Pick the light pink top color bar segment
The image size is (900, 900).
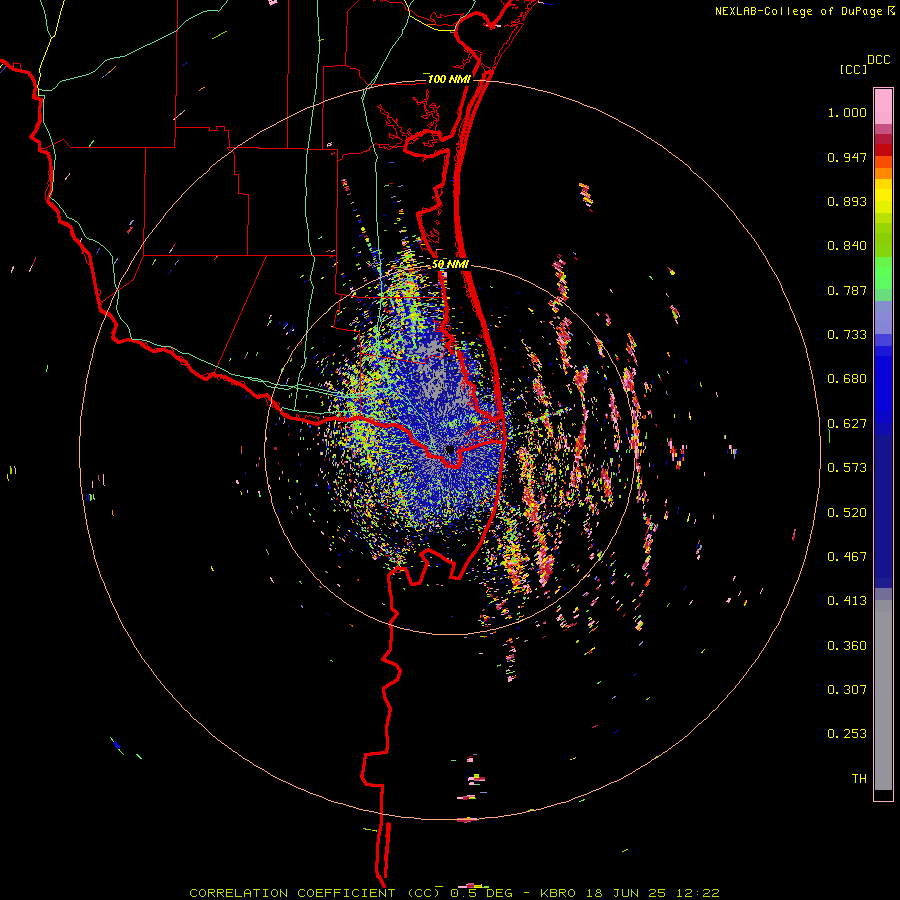(883, 107)
